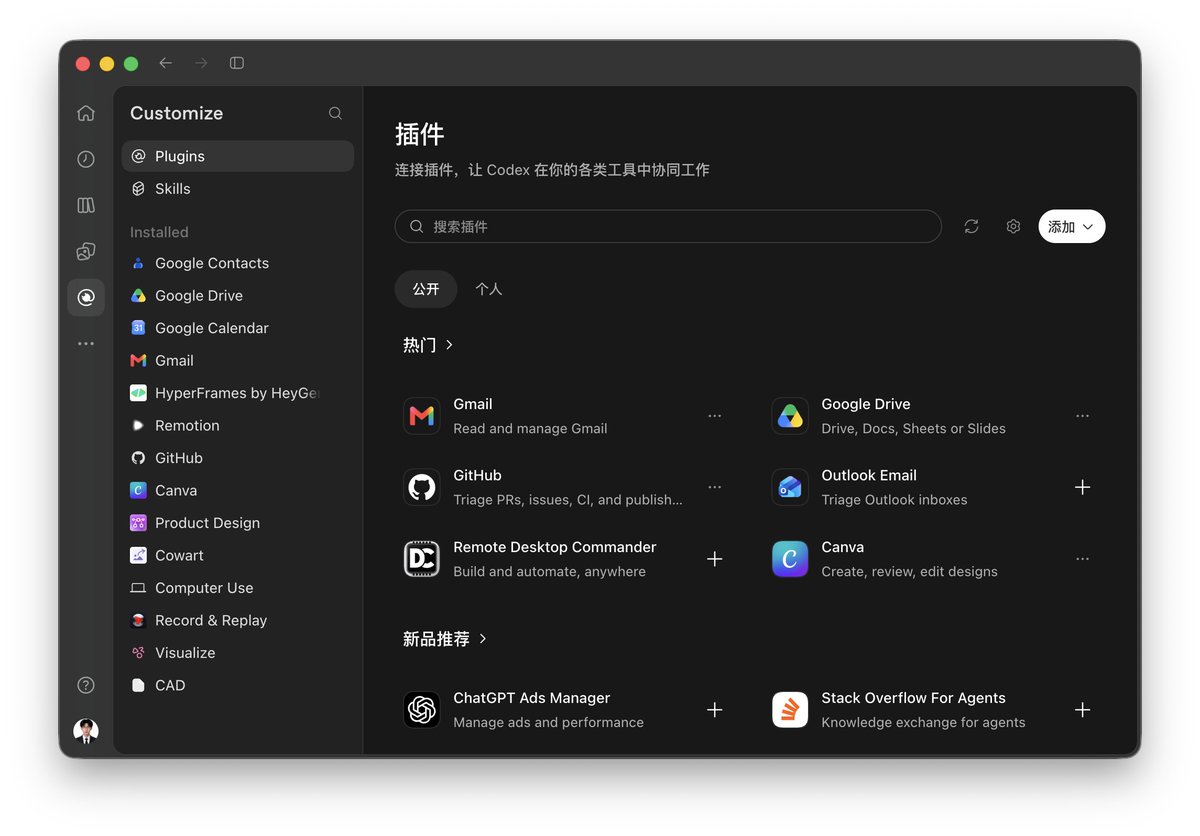Open the chat bubbles icon in rail
1200x836 pixels.
[x=86, y=251]
